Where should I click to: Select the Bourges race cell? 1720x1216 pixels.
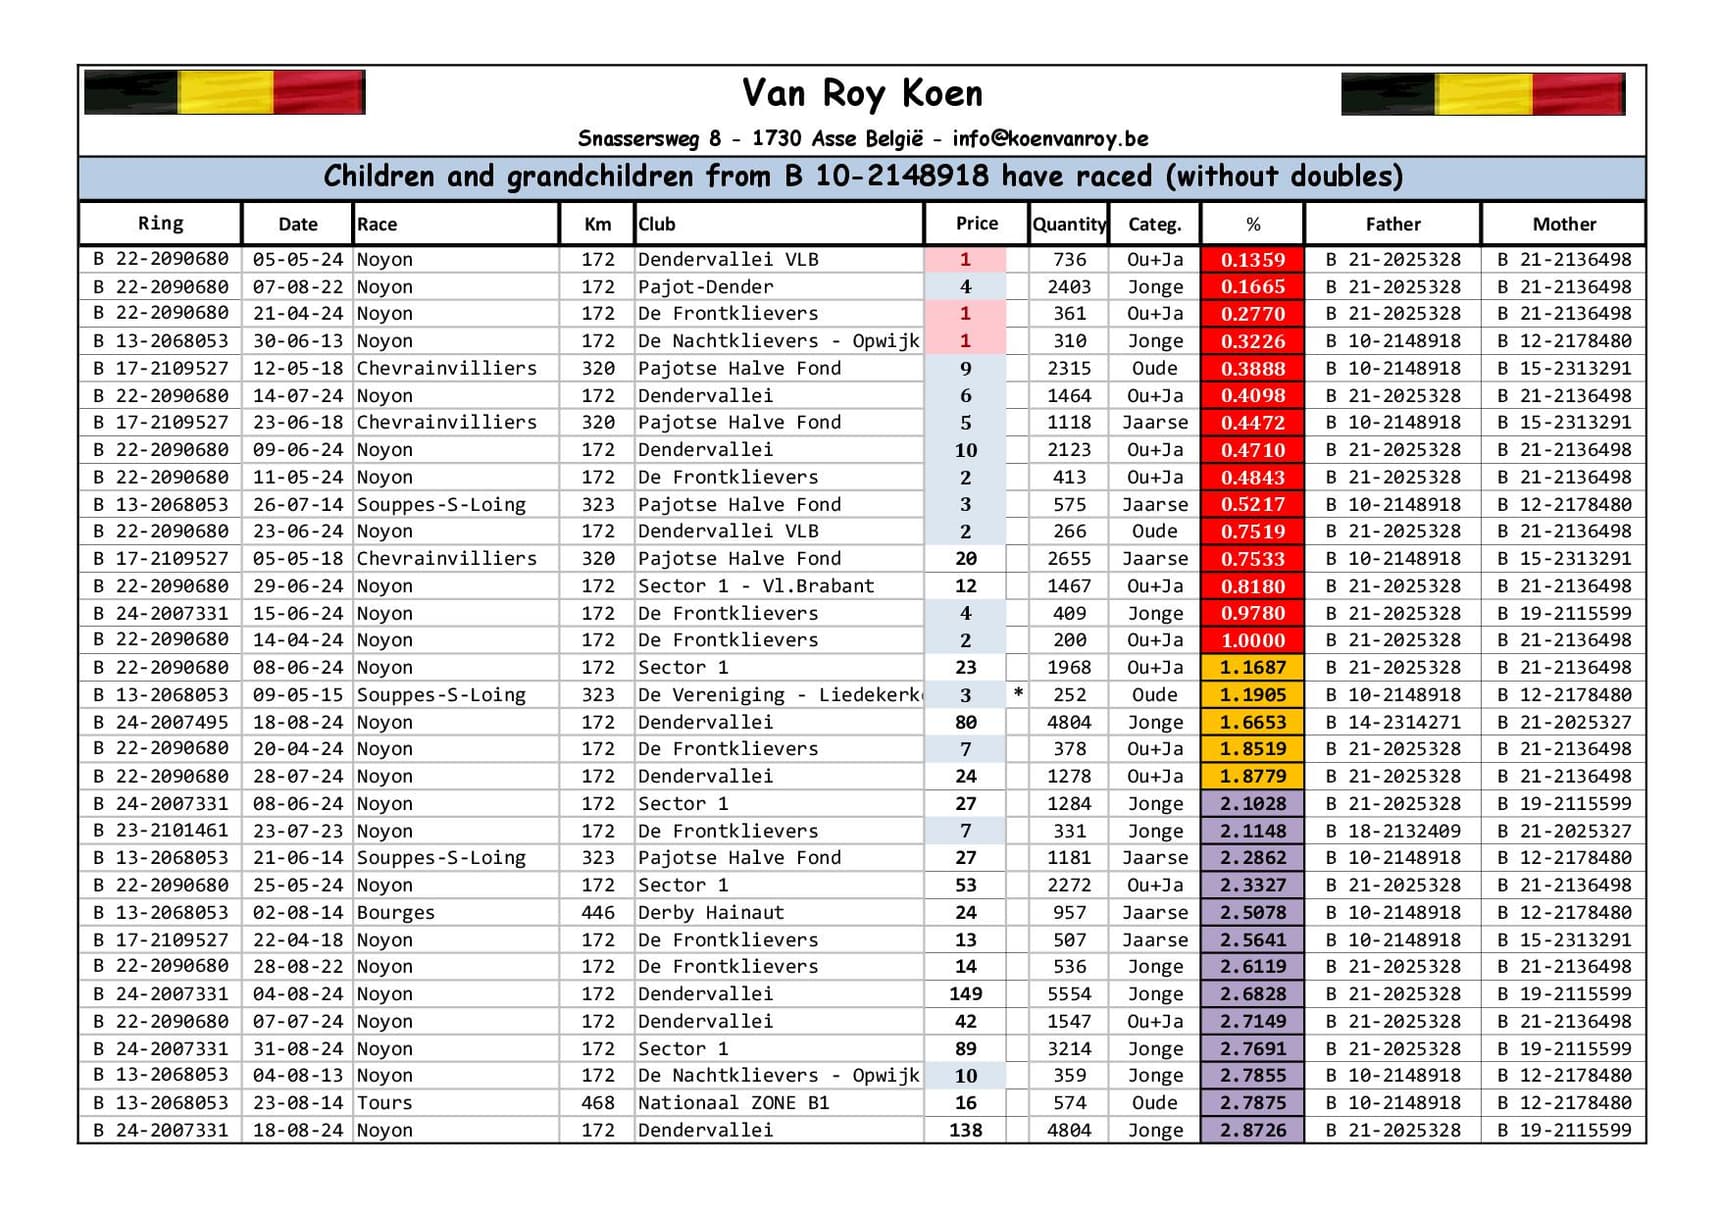point(396,913)
